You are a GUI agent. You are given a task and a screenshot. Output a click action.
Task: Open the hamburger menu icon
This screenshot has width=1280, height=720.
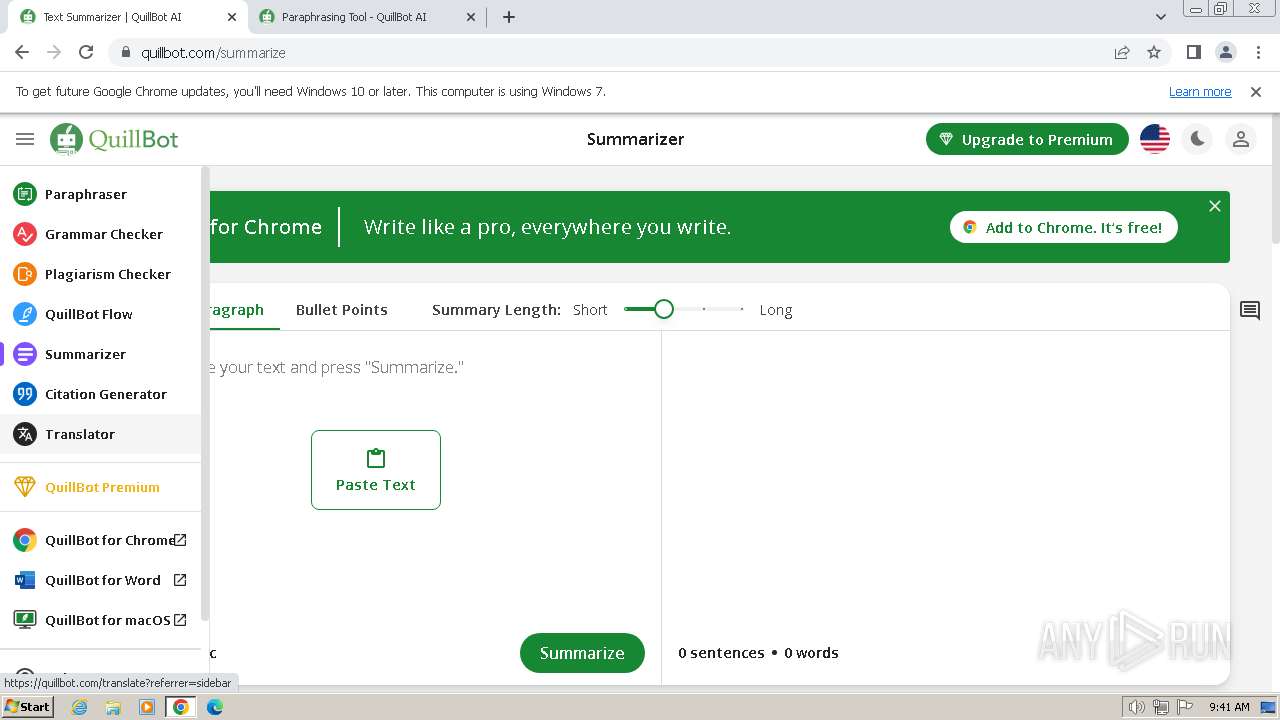coord(25,139)
